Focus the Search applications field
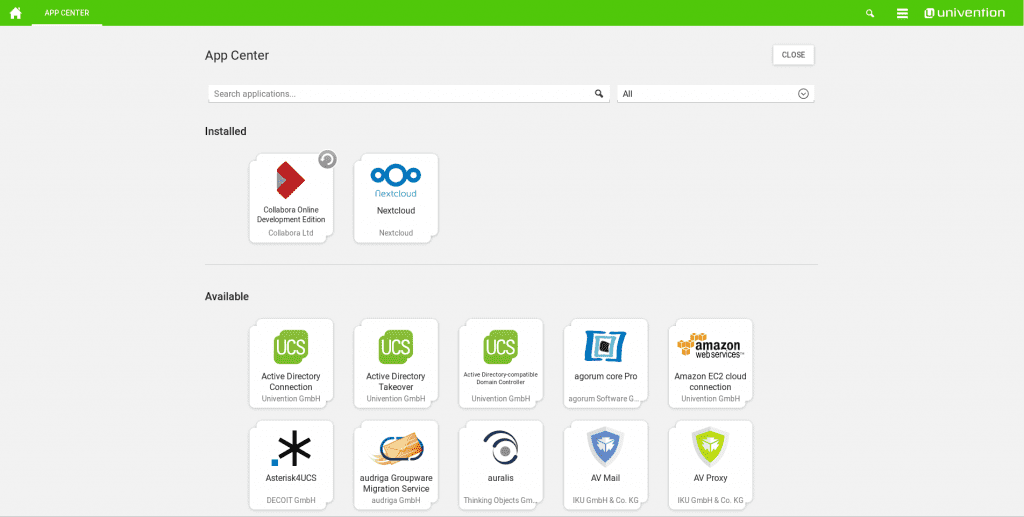The image size is (1024, 517). tap(409, 94)
